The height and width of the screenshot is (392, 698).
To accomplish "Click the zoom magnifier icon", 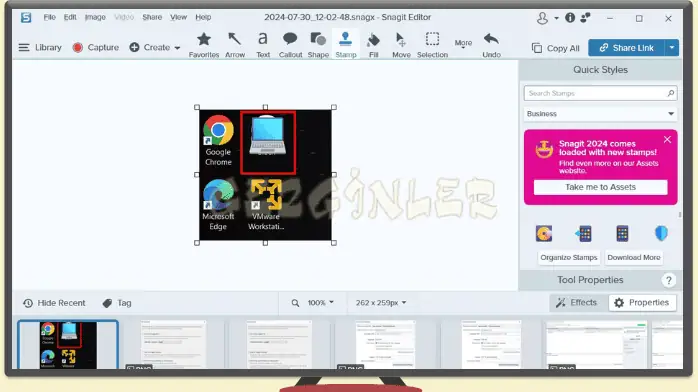I will (x=295, y=303).
